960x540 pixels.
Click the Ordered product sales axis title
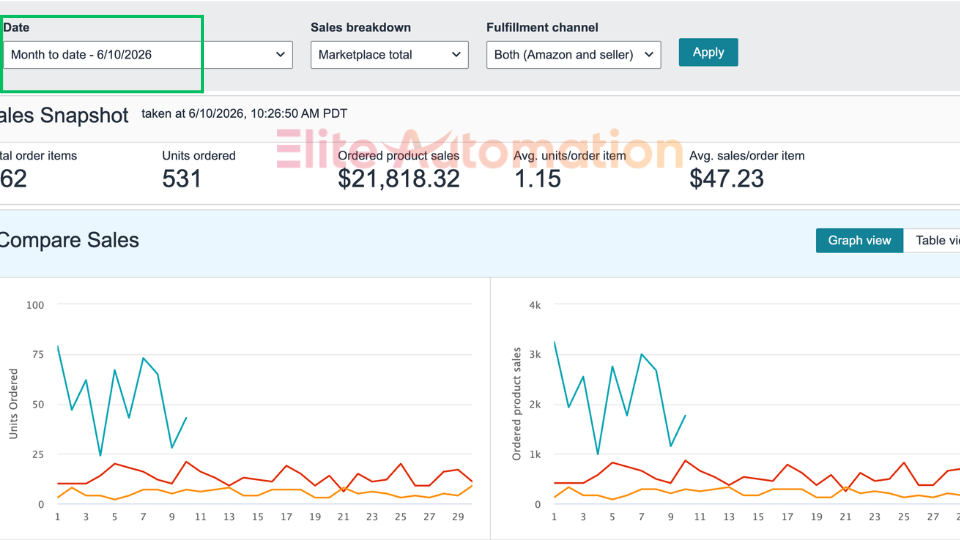point(517,403)
